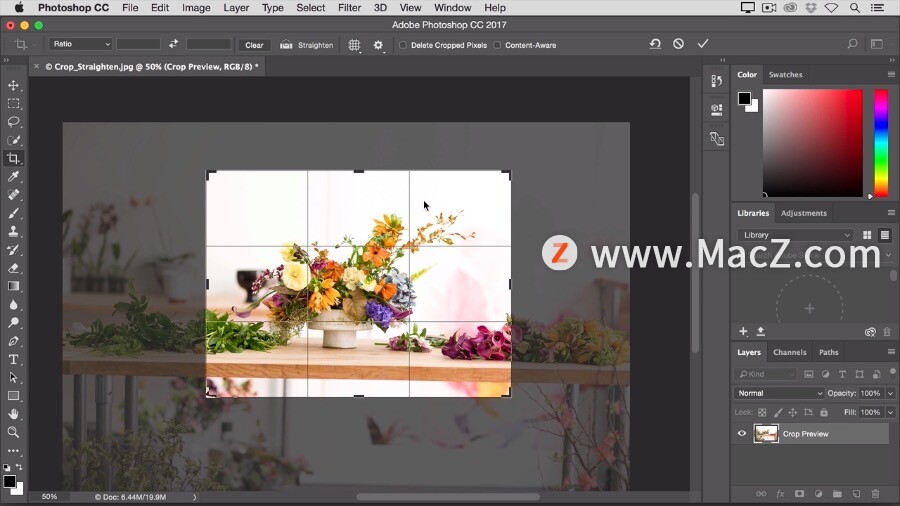Select the Blur tool
The width and height of the screenshot is (900, 506).
click(13, 305)
